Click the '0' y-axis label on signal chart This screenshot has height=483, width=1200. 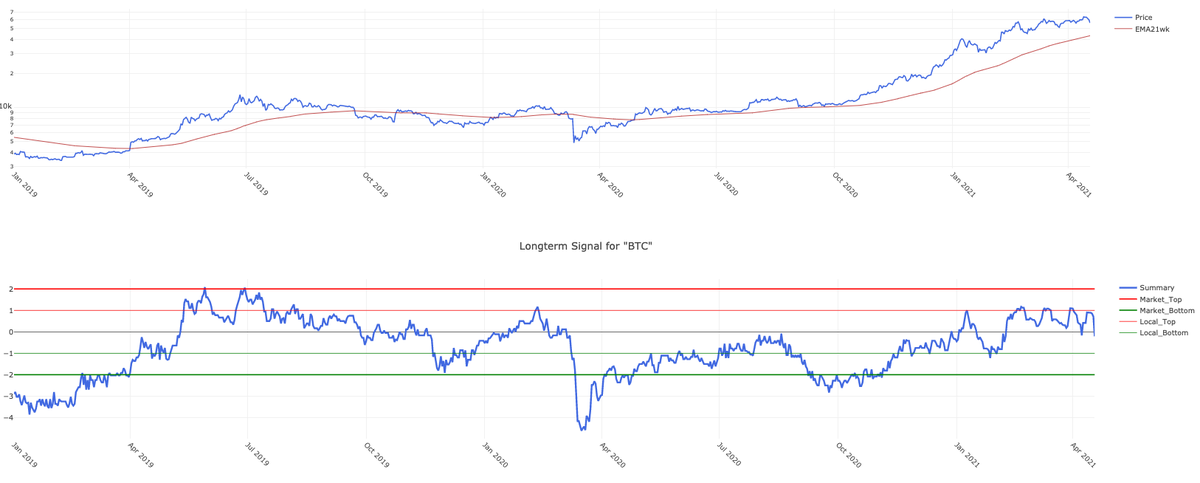[x=10, y=332]
